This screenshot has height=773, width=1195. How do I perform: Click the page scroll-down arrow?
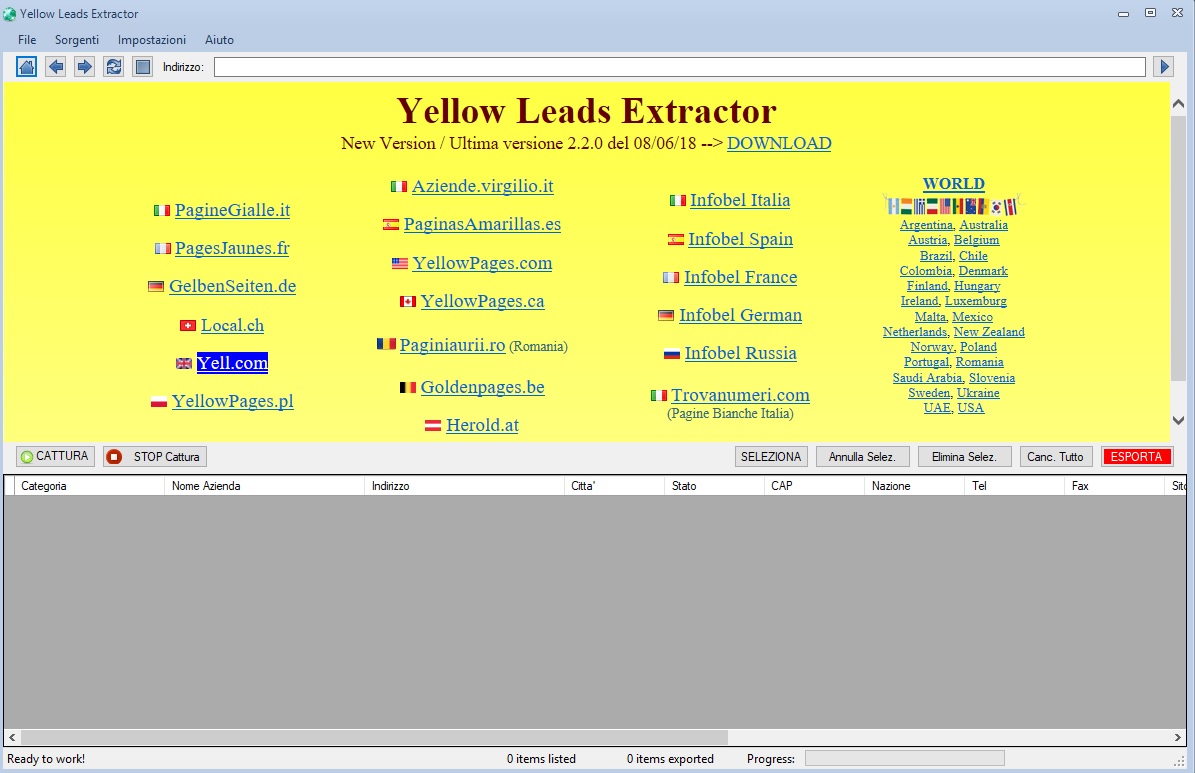[1178, 420]
